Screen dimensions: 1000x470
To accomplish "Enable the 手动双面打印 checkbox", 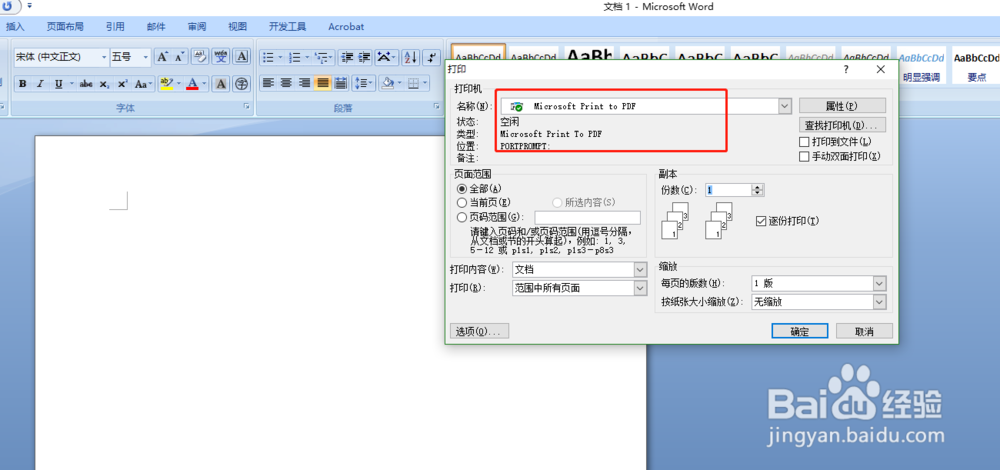I will click(x=804, y=156).
